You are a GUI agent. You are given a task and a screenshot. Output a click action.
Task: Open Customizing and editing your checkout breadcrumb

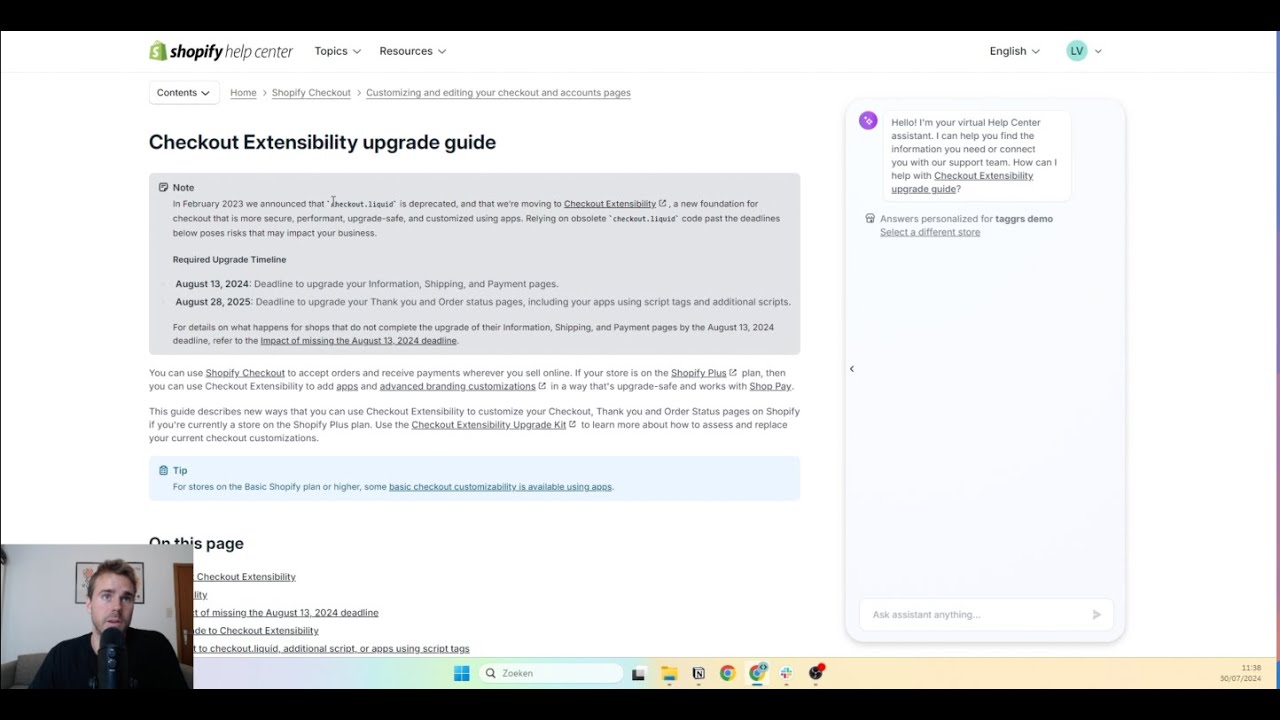(x=498, y=92)
